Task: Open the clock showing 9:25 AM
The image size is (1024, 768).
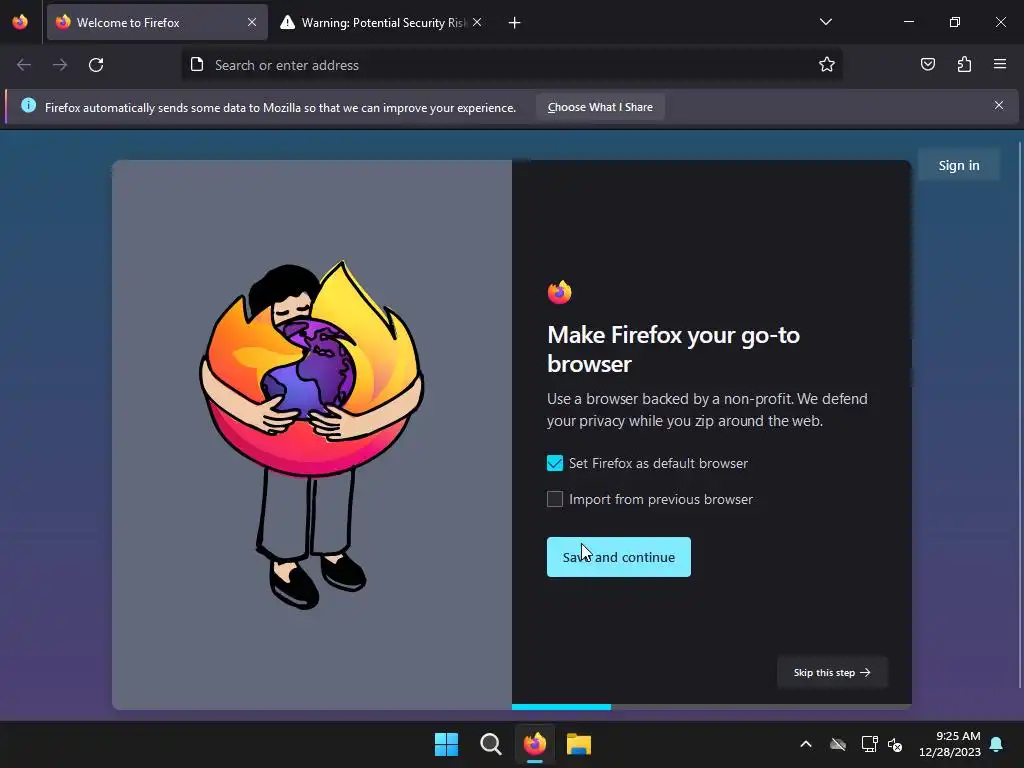Action: (x=950, y=744)
